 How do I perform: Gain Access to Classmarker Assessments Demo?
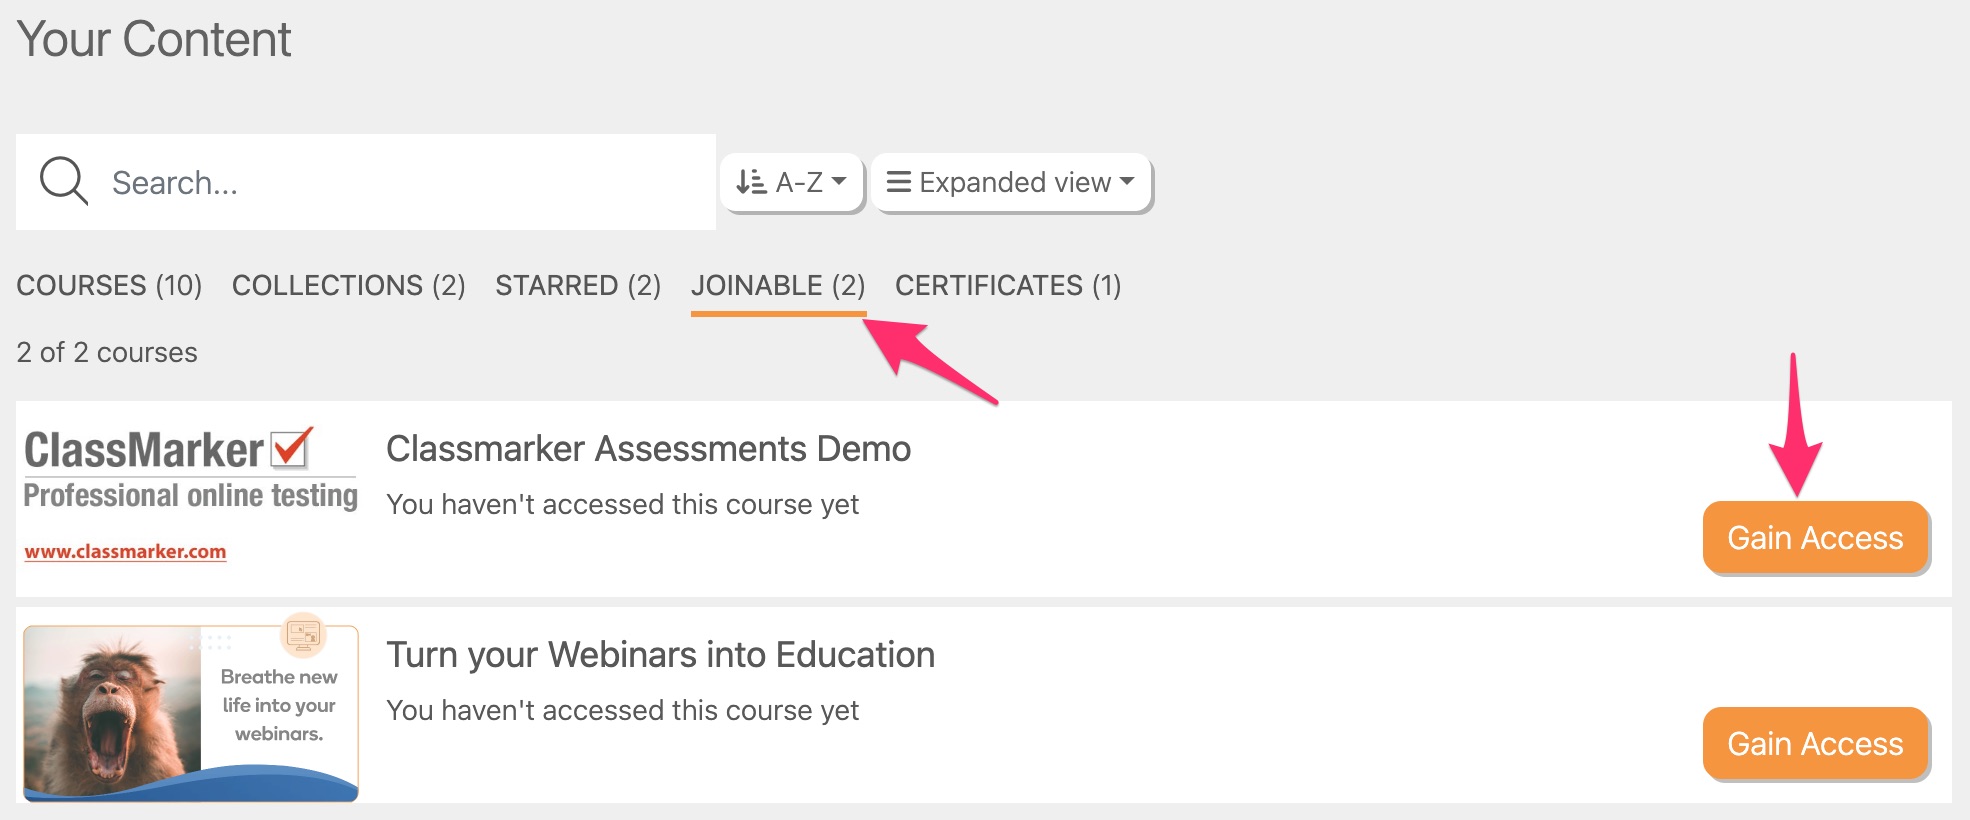[1815, 538]
